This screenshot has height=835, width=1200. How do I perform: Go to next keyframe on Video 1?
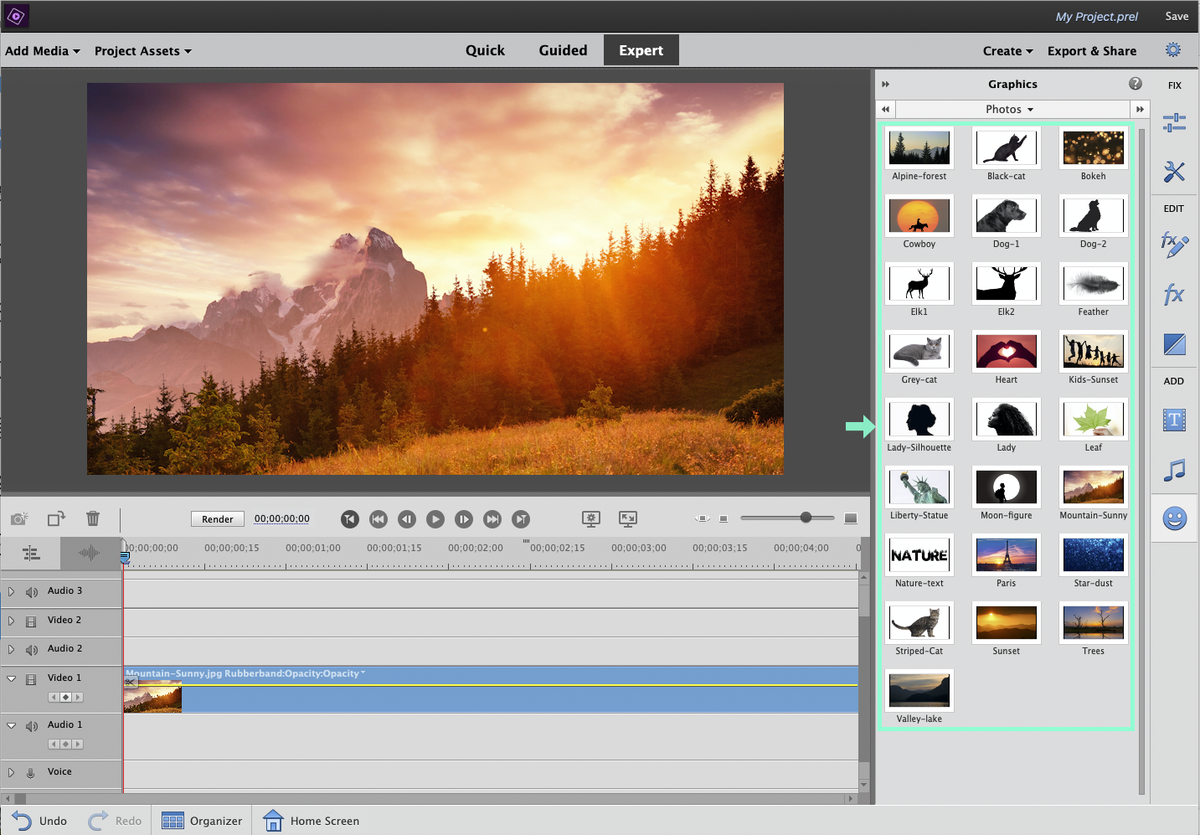(x=78, y=697)
